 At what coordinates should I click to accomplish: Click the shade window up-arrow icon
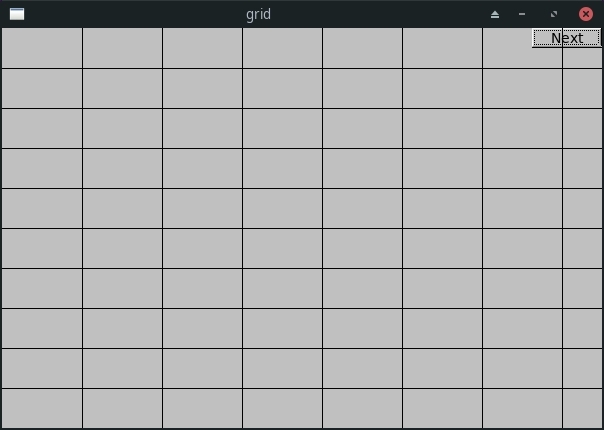(495, 15)
